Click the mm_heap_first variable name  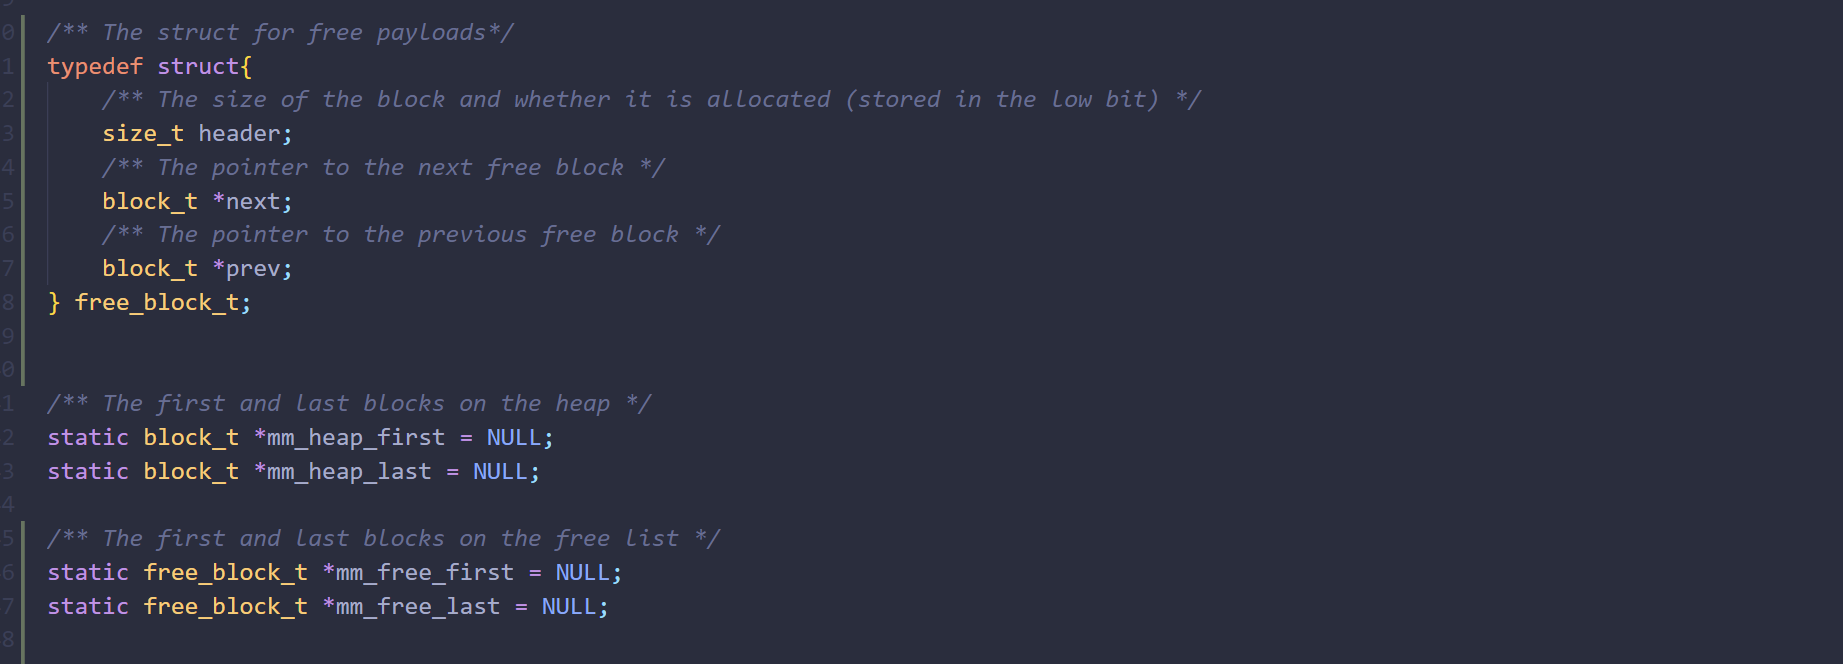point(355,438)
